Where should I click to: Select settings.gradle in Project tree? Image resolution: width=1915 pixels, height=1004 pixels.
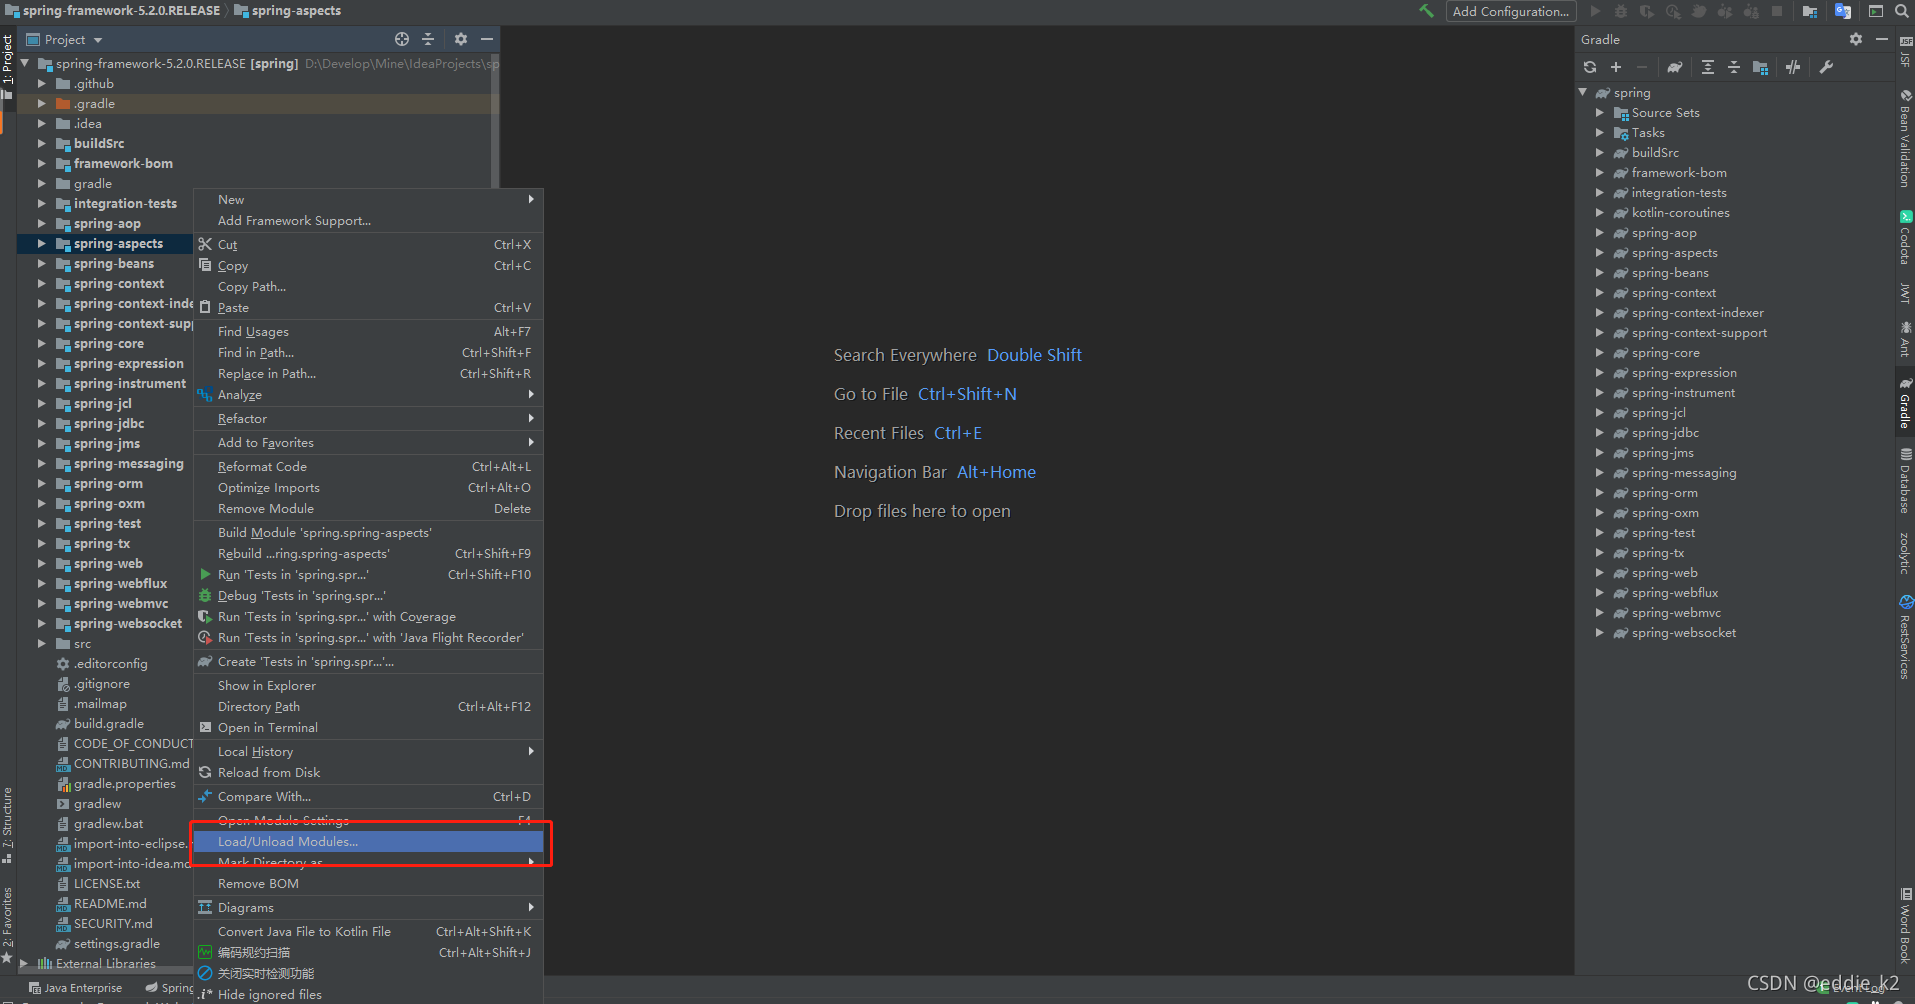pos(117,943)
